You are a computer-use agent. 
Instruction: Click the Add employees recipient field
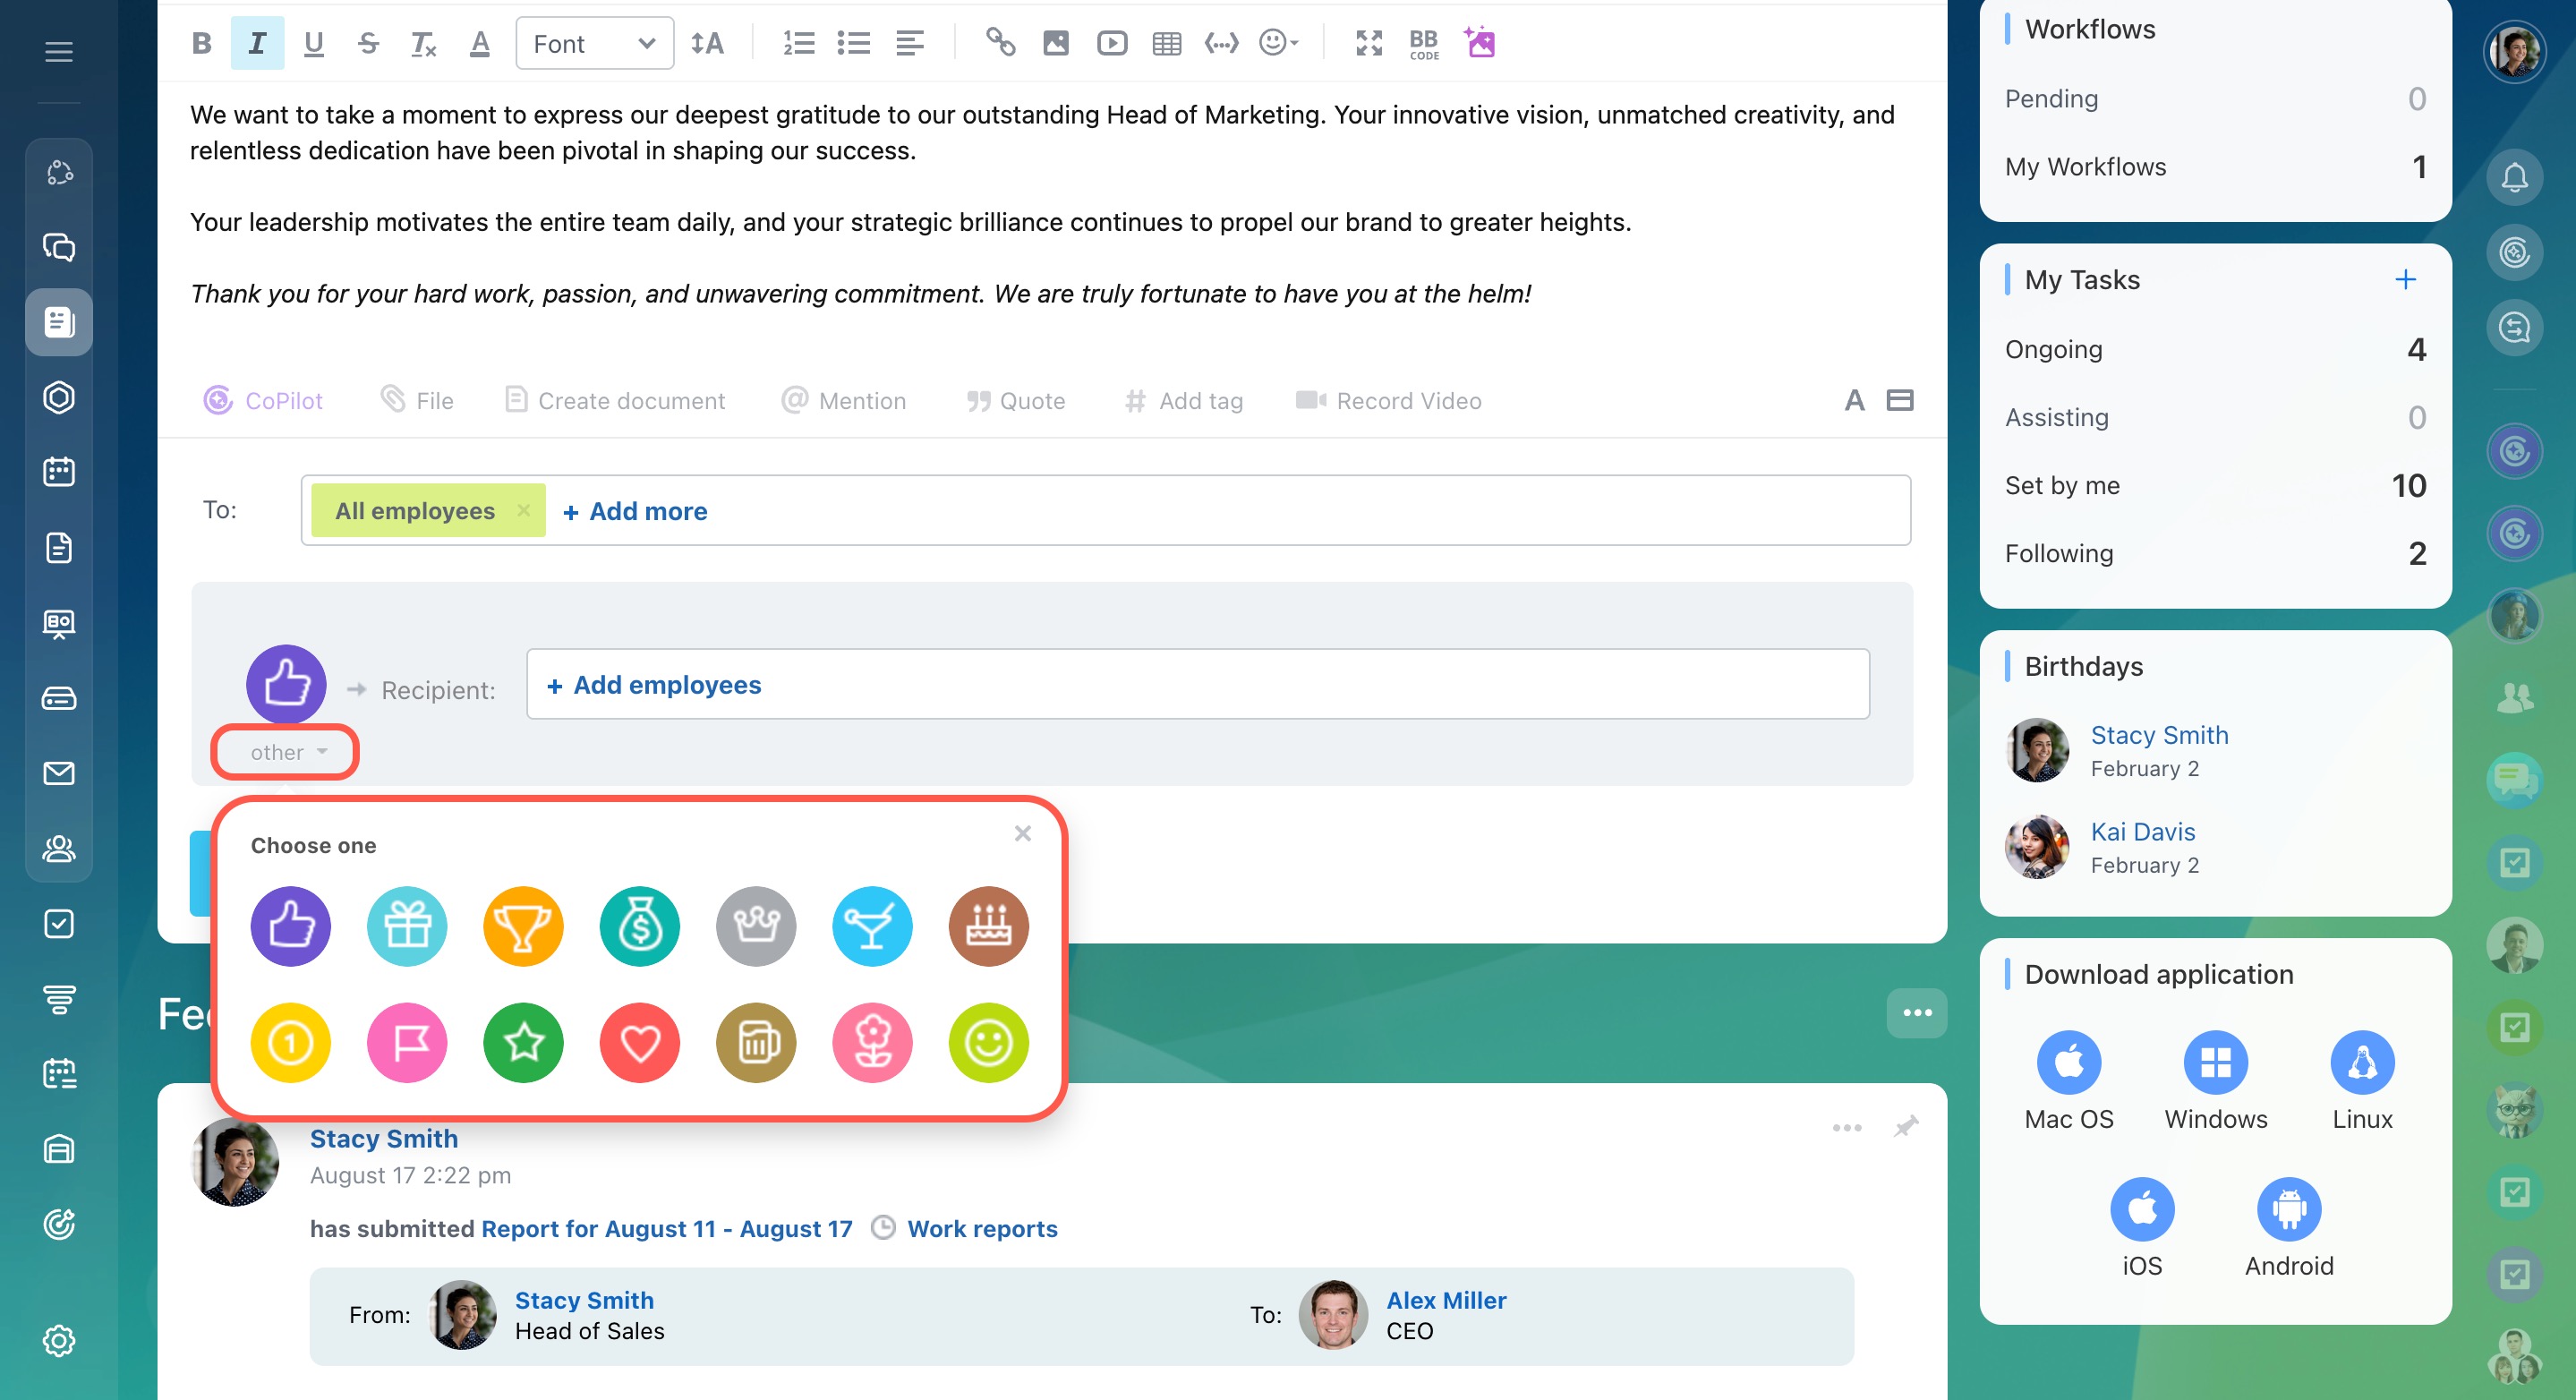click(x=667, y=685)
